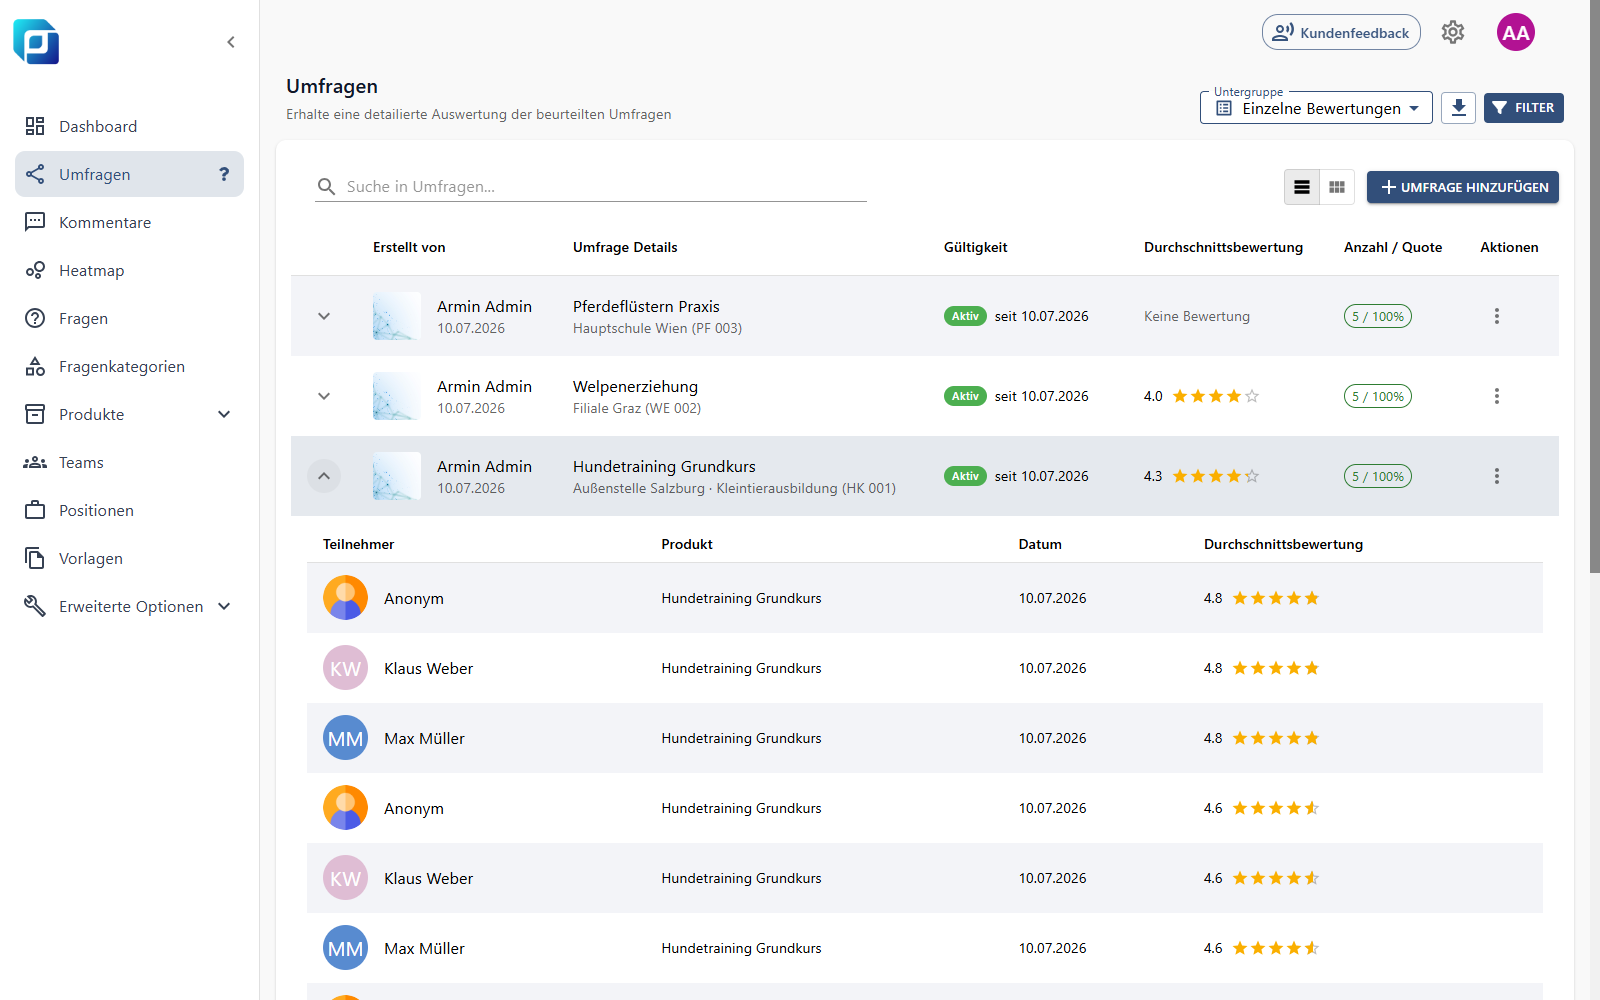Open the Filter button

click(1524, 108)
